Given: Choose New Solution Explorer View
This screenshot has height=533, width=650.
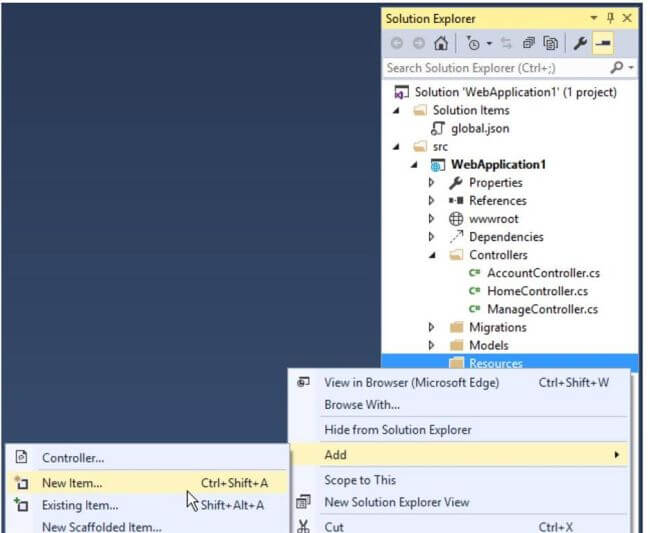Looking at the screenshot, I should coord(459,502).
